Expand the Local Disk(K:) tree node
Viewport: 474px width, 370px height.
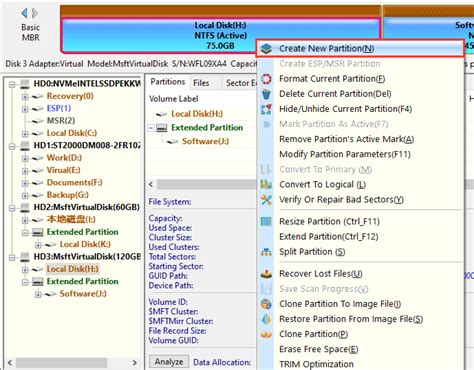pyautogui.click(x=38, y=245)
